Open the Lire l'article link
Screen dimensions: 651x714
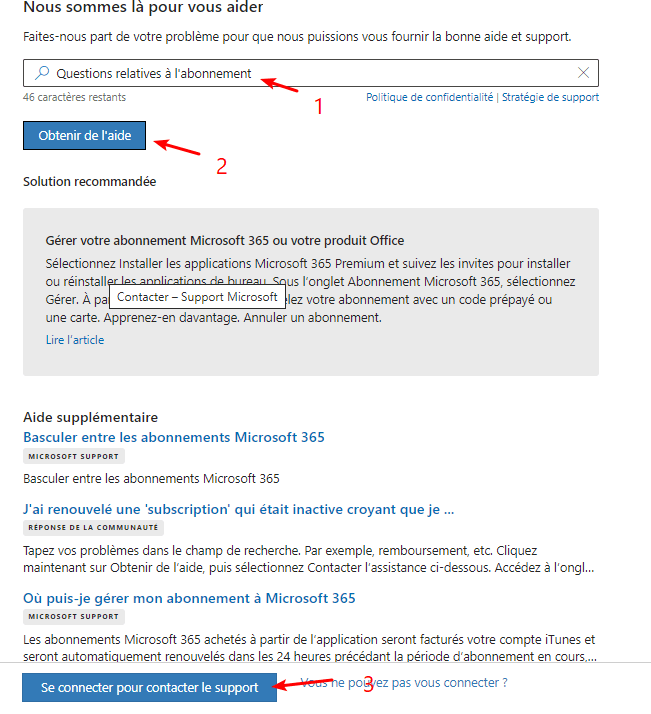coord(75,340)
